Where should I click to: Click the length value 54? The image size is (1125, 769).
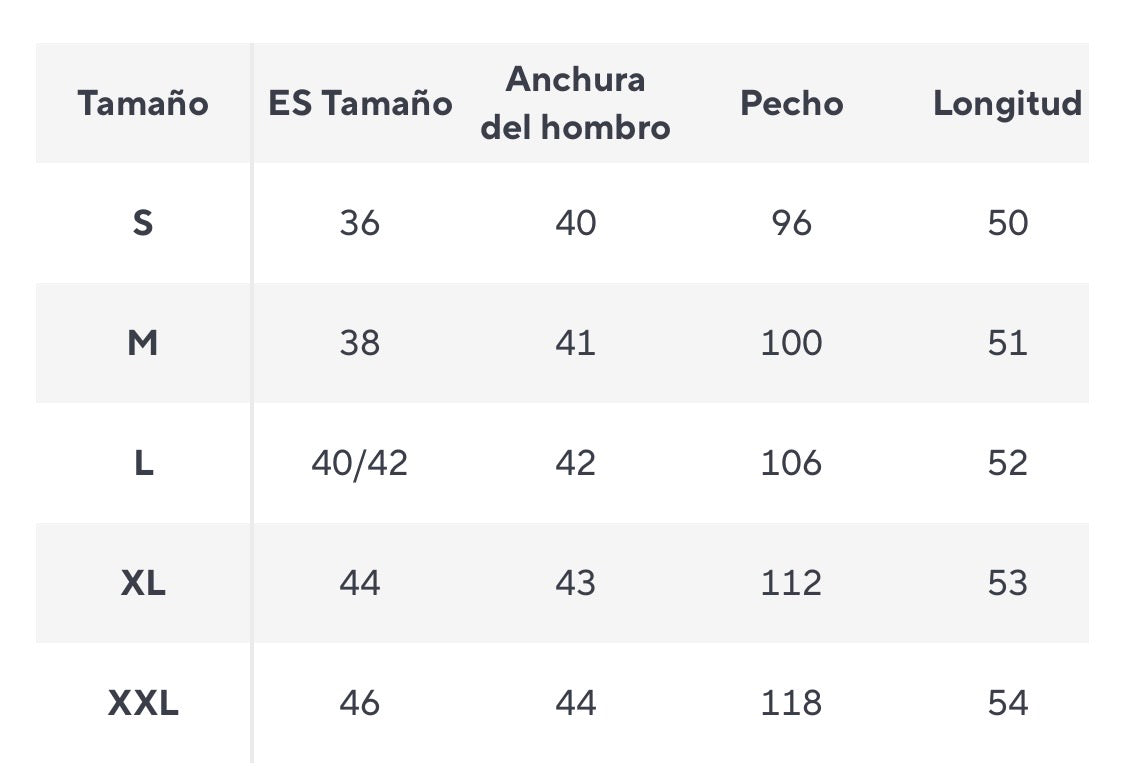pyautogui.click(x=1007, y=703)
